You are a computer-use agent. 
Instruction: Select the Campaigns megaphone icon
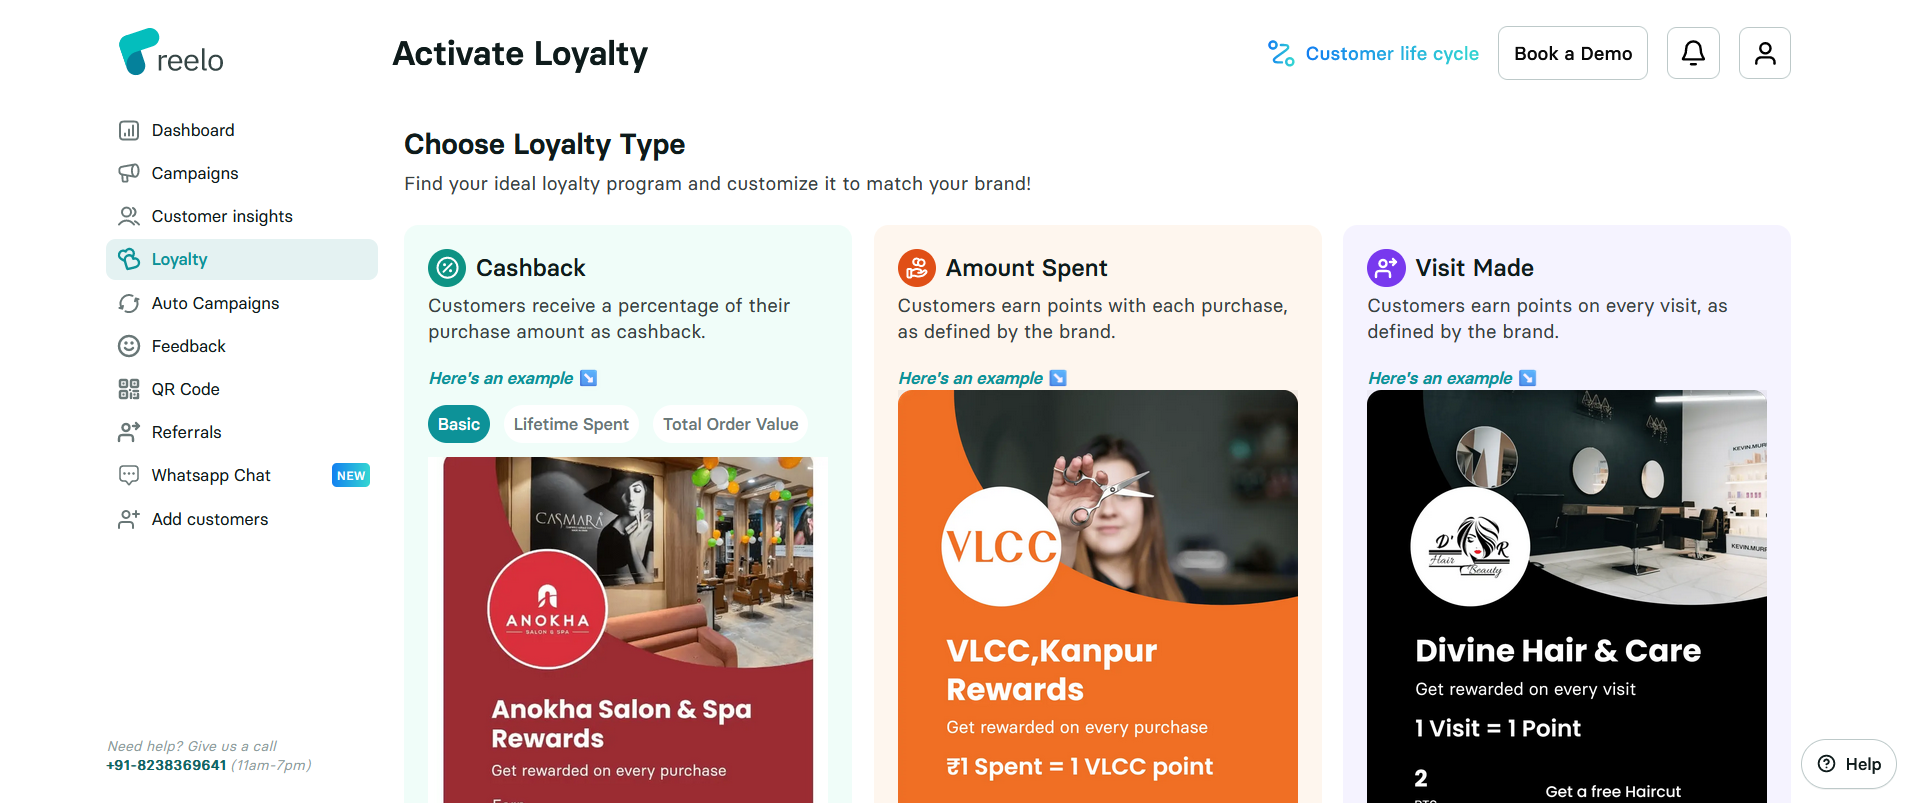[129, 172]
